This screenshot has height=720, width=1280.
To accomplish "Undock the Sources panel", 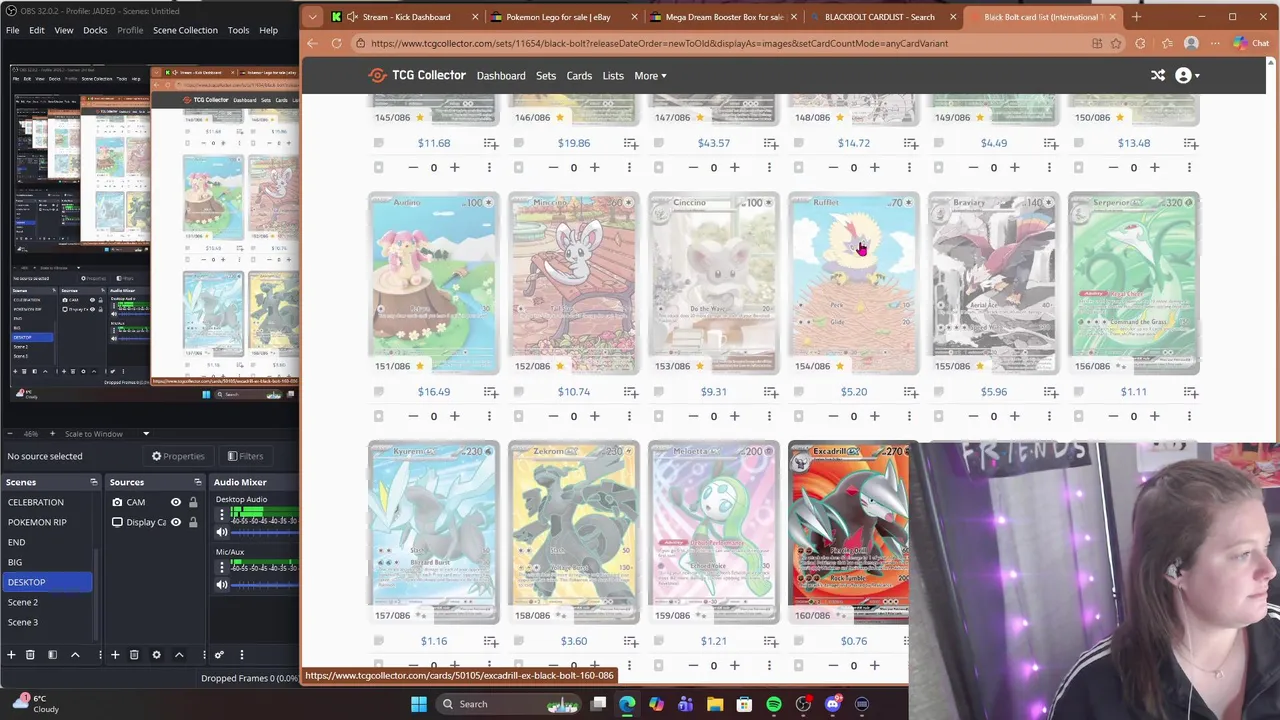I will 200,482.
